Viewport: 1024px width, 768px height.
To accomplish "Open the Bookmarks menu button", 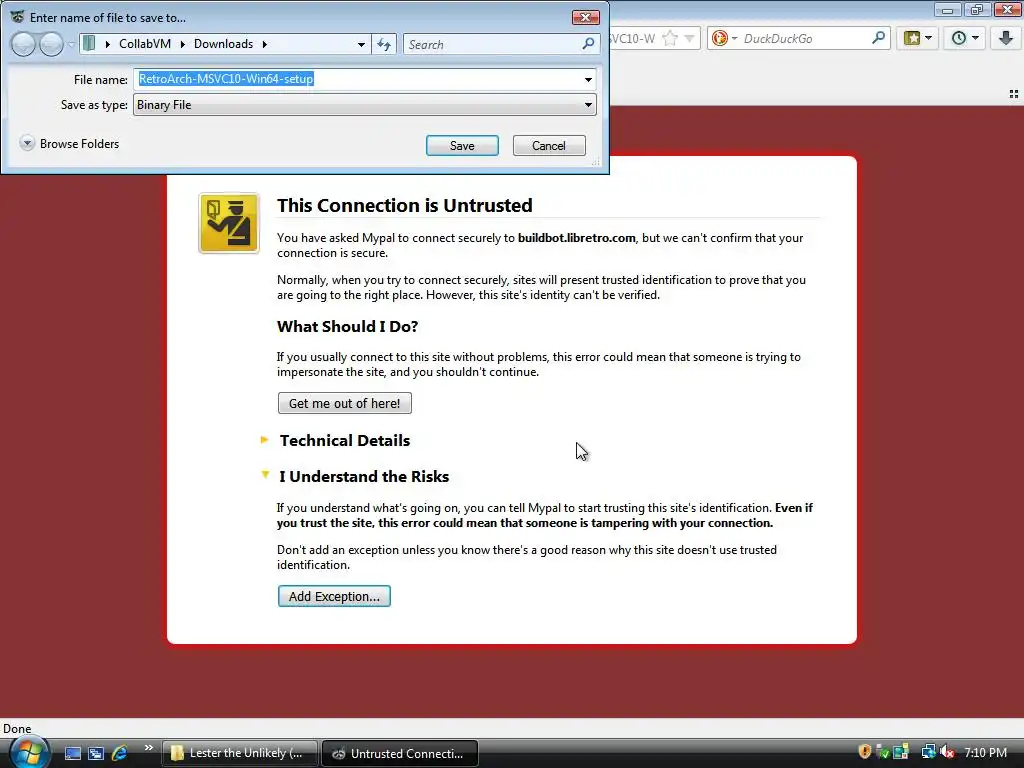I will click(x=918, y=38).
